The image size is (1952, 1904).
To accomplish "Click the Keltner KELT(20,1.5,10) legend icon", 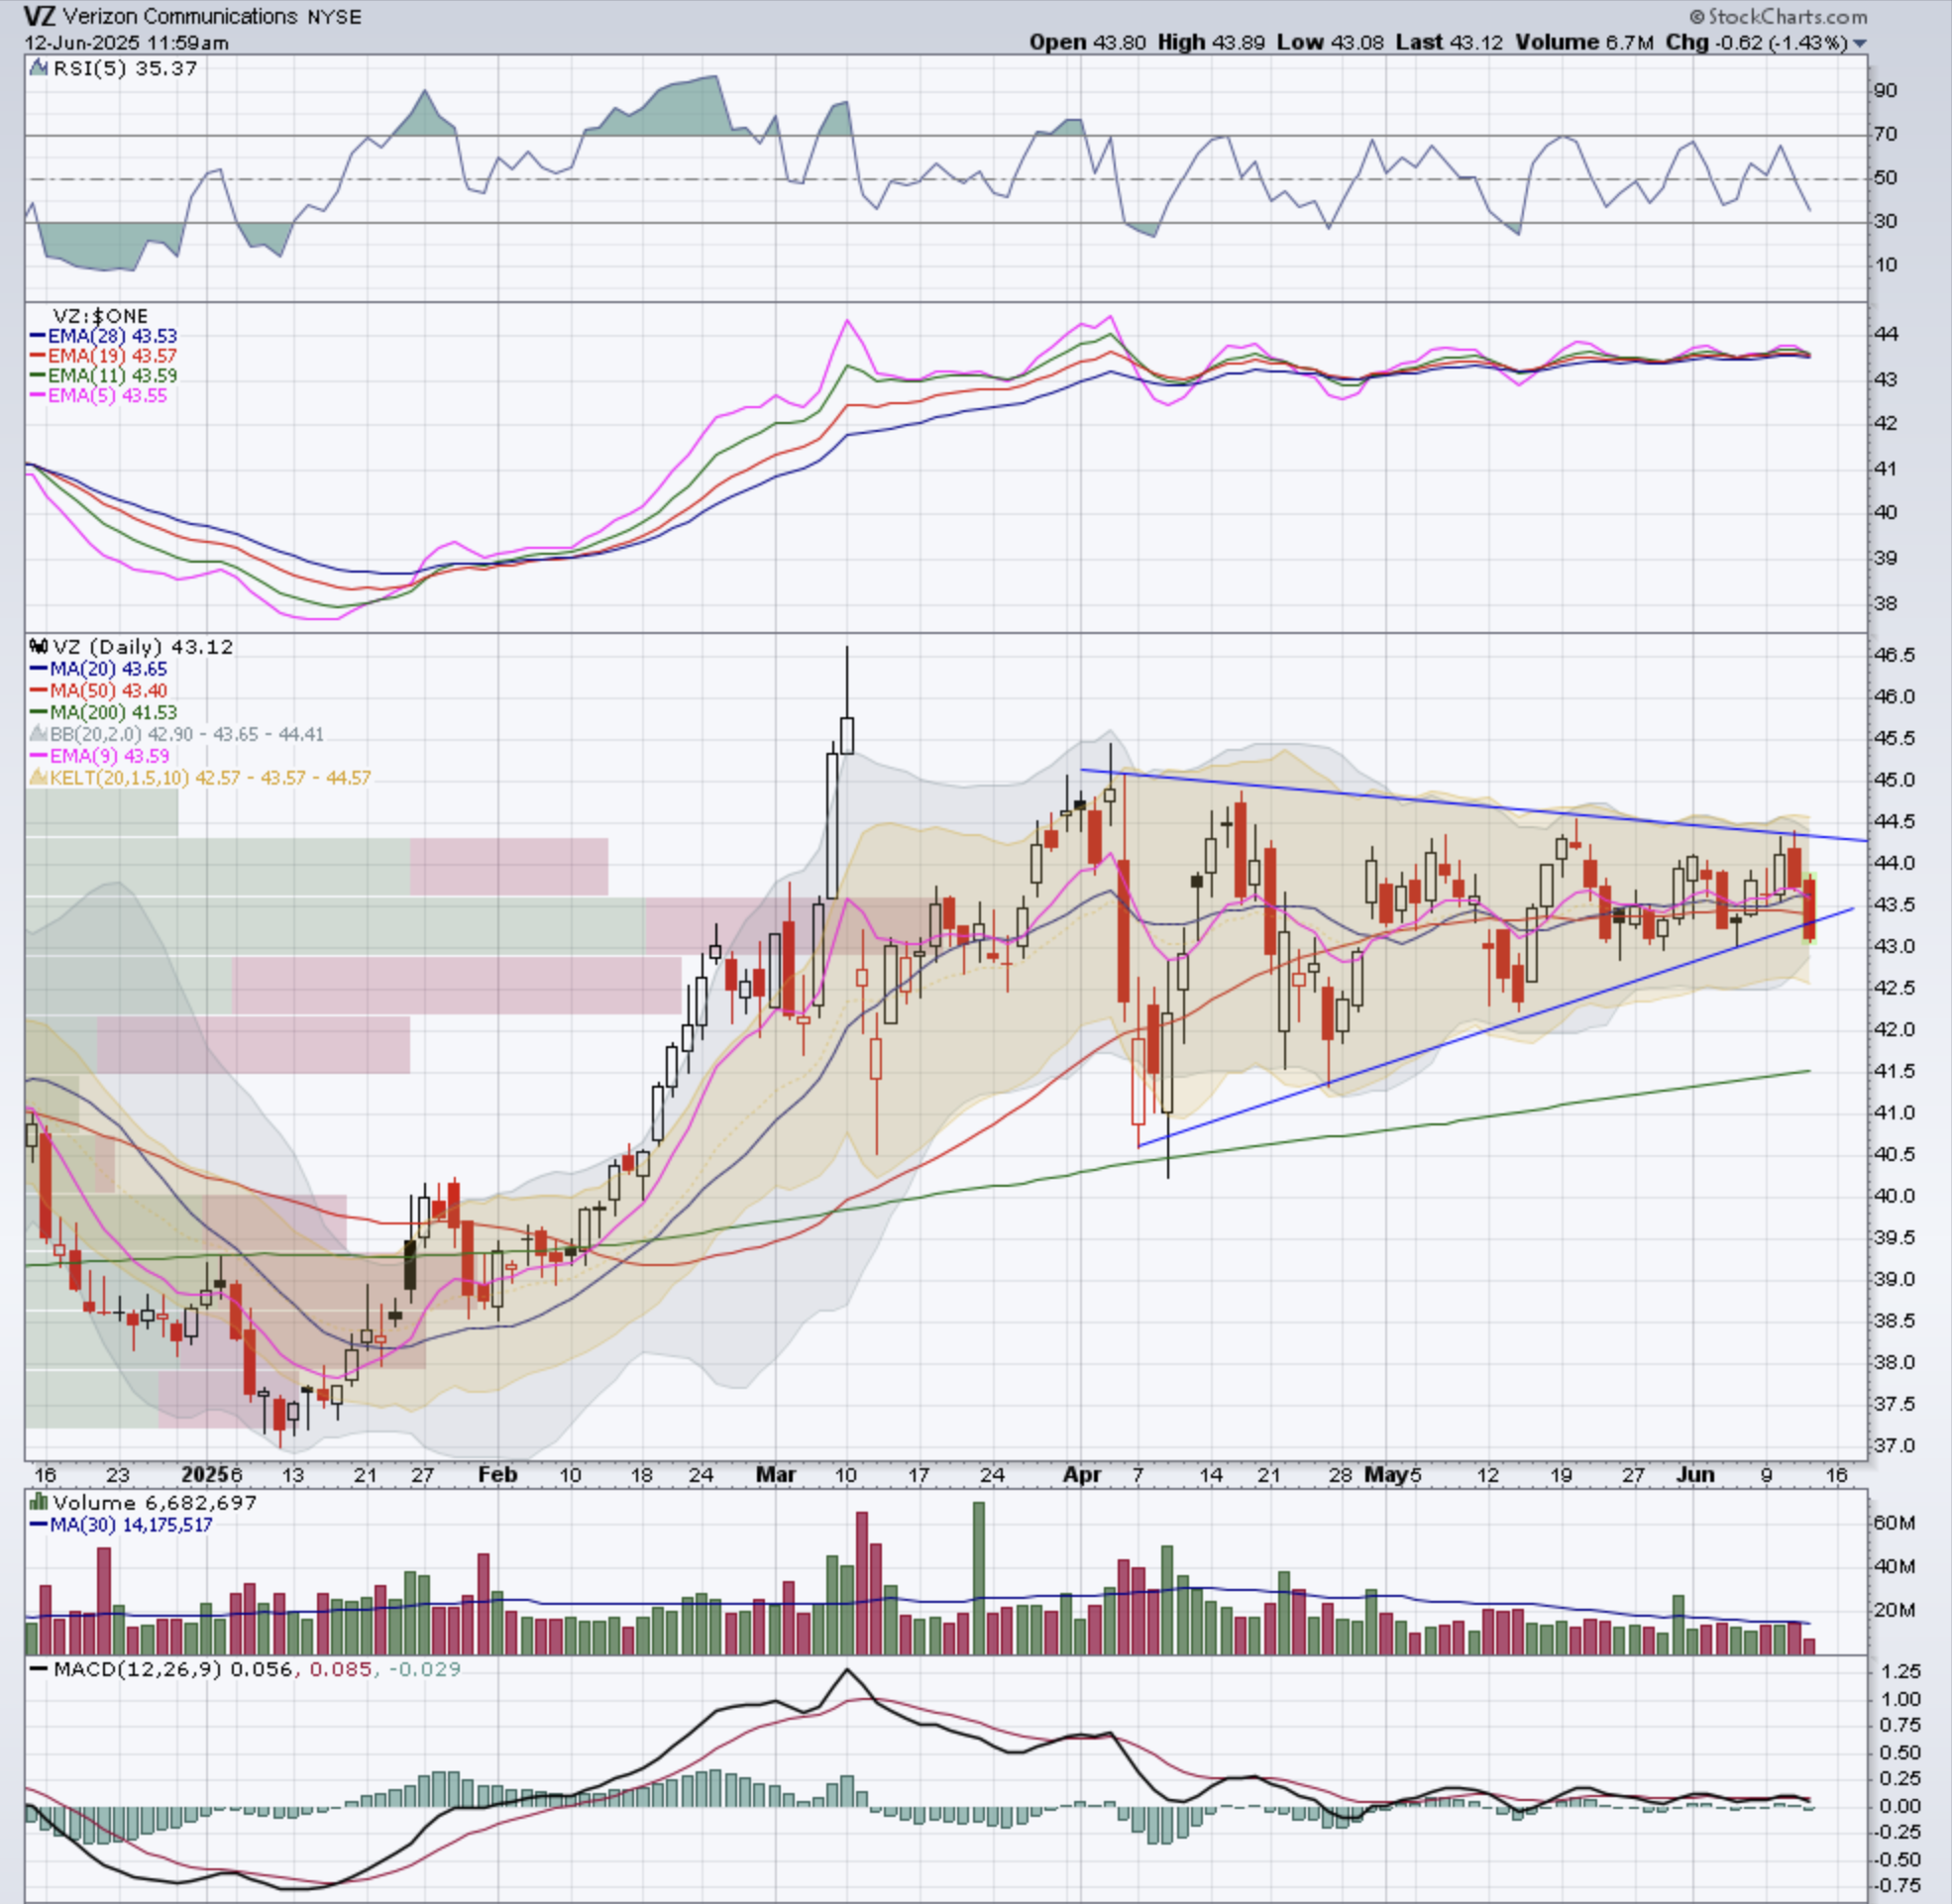I will pyautogui.click(x=38, y=777).
